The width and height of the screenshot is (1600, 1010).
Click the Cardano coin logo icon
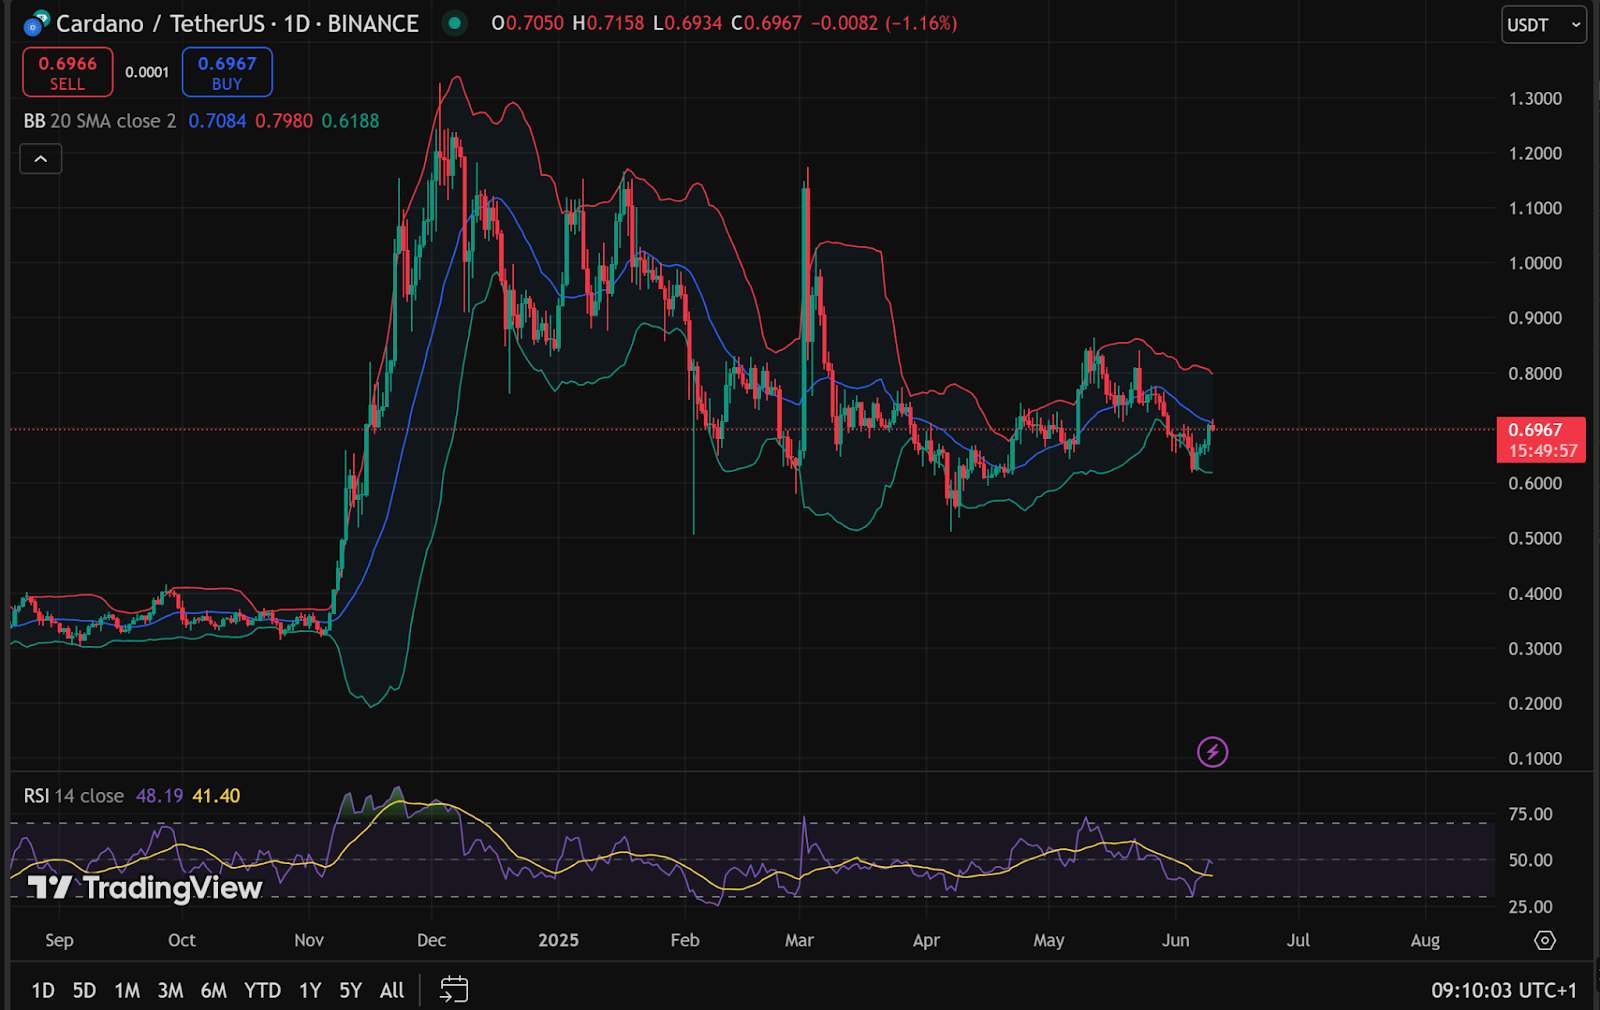36,23
